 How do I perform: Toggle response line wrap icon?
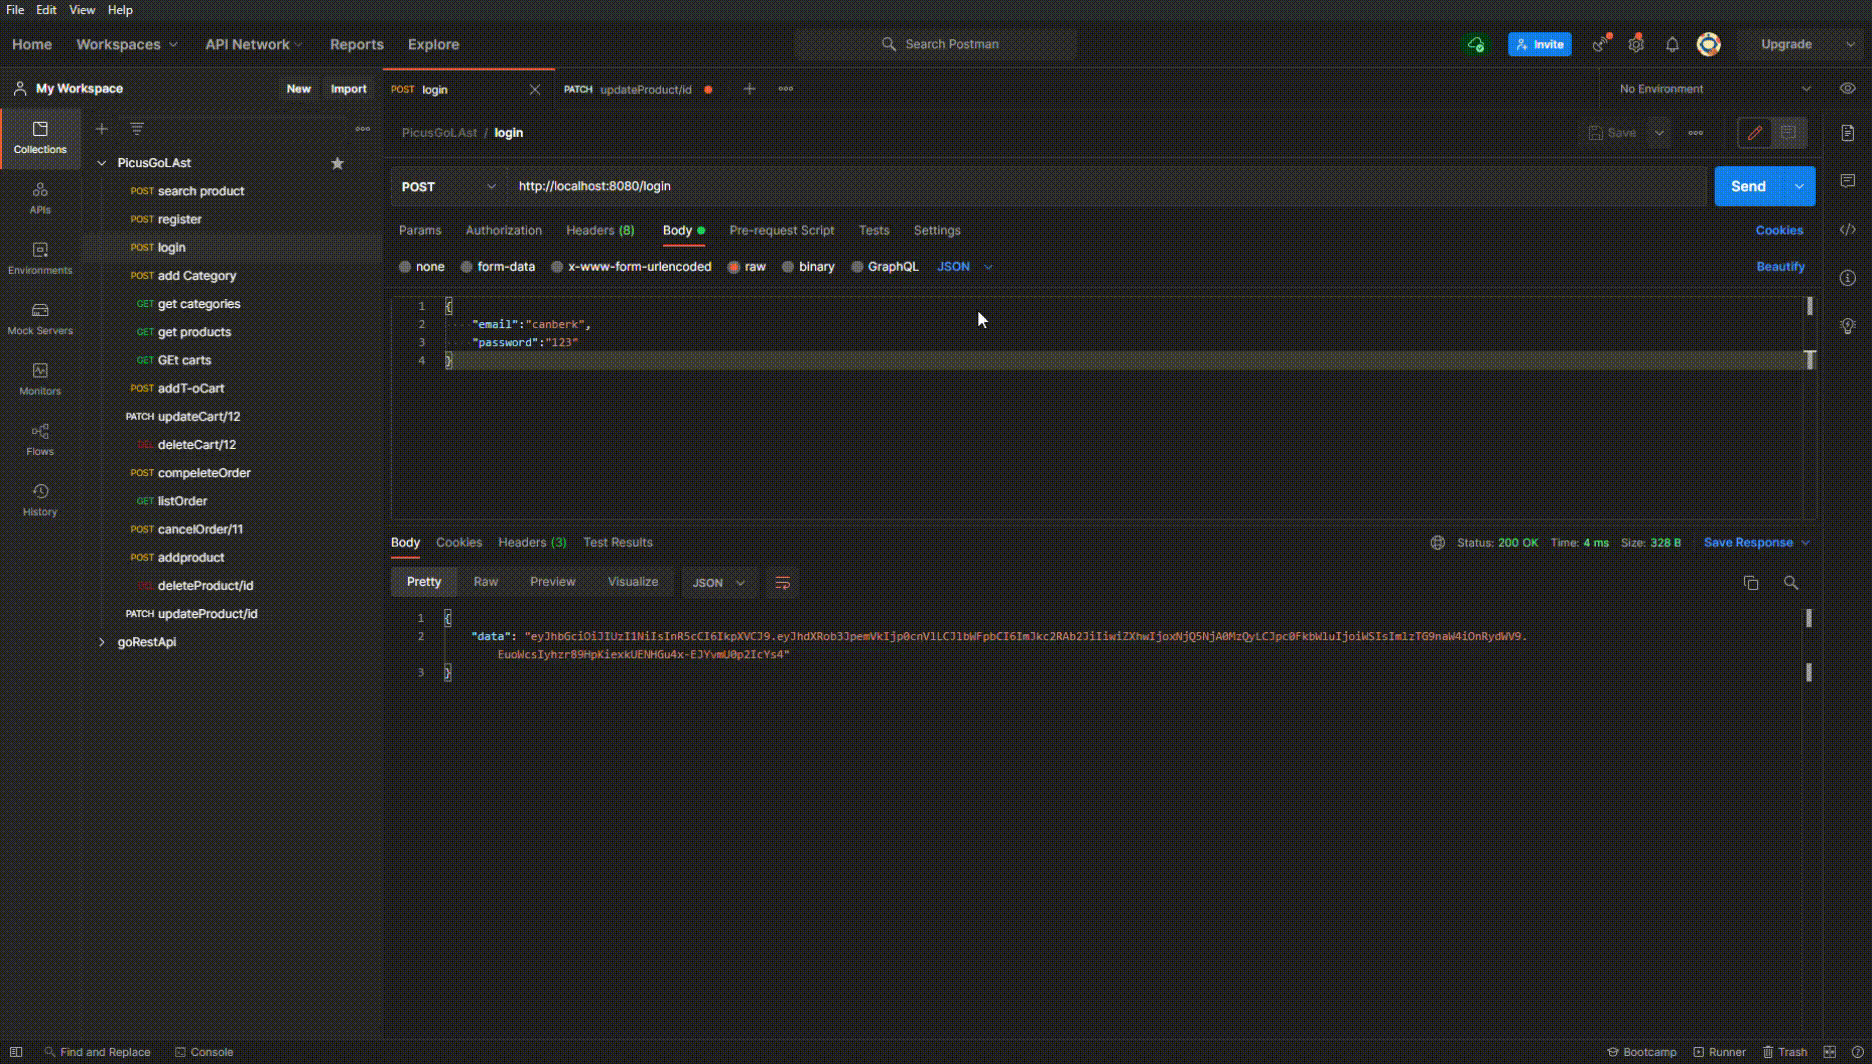pyautogui.click(x=783, y=583)
